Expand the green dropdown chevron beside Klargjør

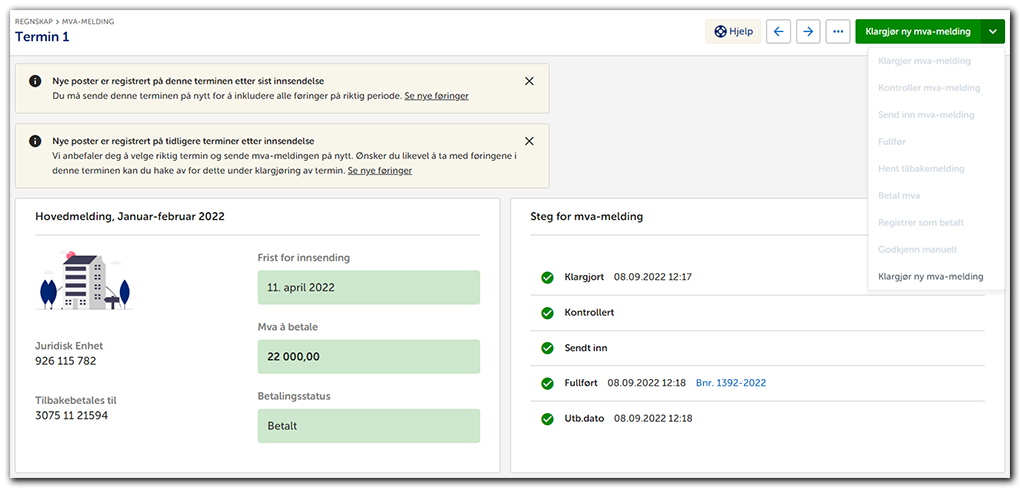(992, 31)
